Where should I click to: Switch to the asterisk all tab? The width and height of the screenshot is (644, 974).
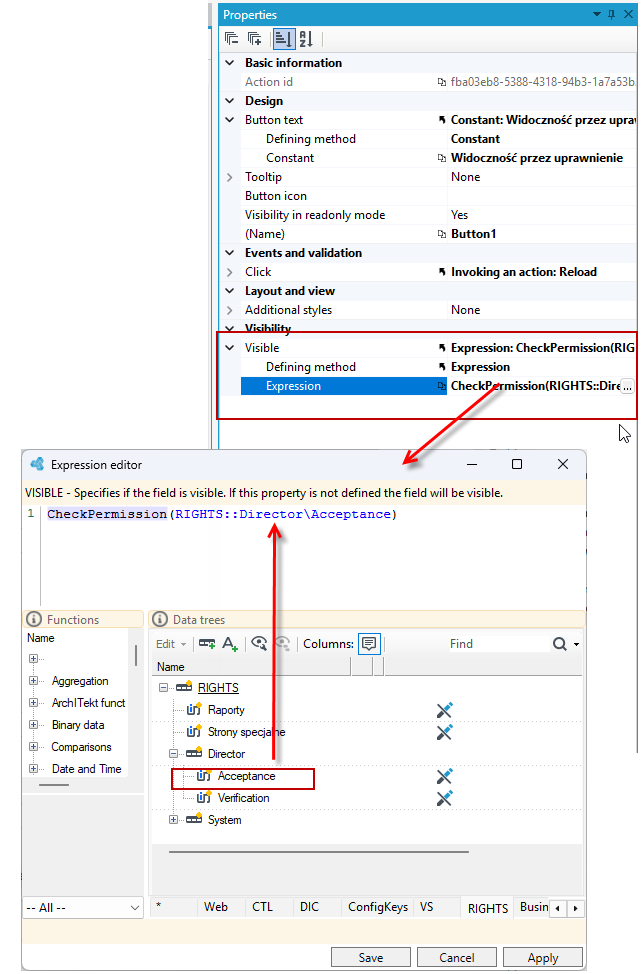click(159, 907)
